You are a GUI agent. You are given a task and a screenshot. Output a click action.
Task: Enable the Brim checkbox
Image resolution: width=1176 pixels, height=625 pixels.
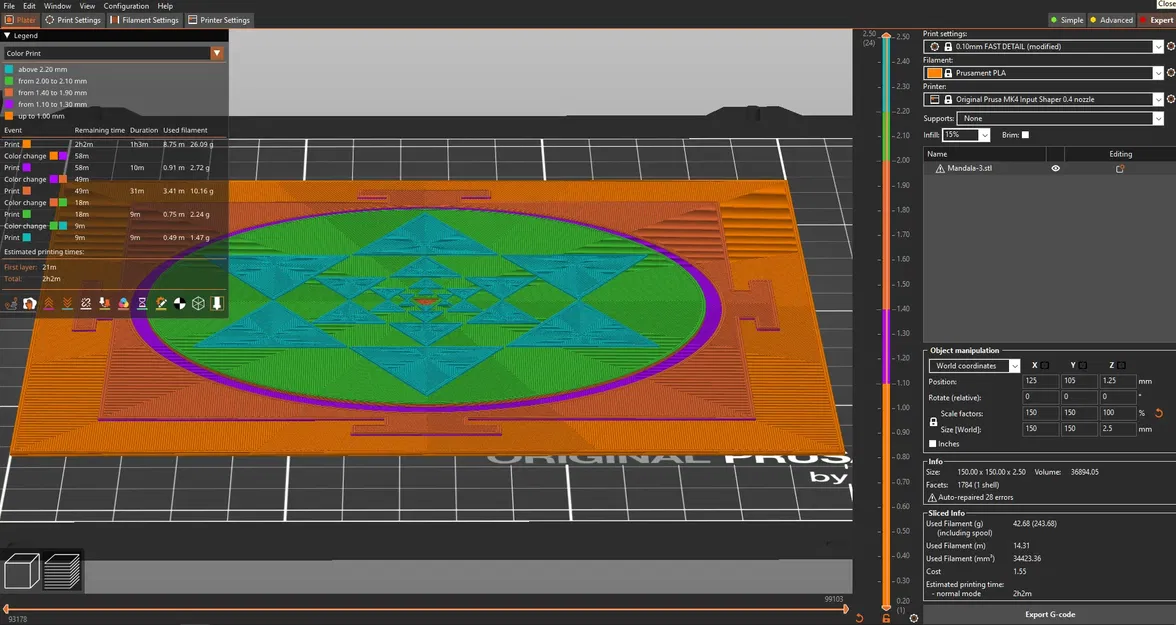[1025, 135]
